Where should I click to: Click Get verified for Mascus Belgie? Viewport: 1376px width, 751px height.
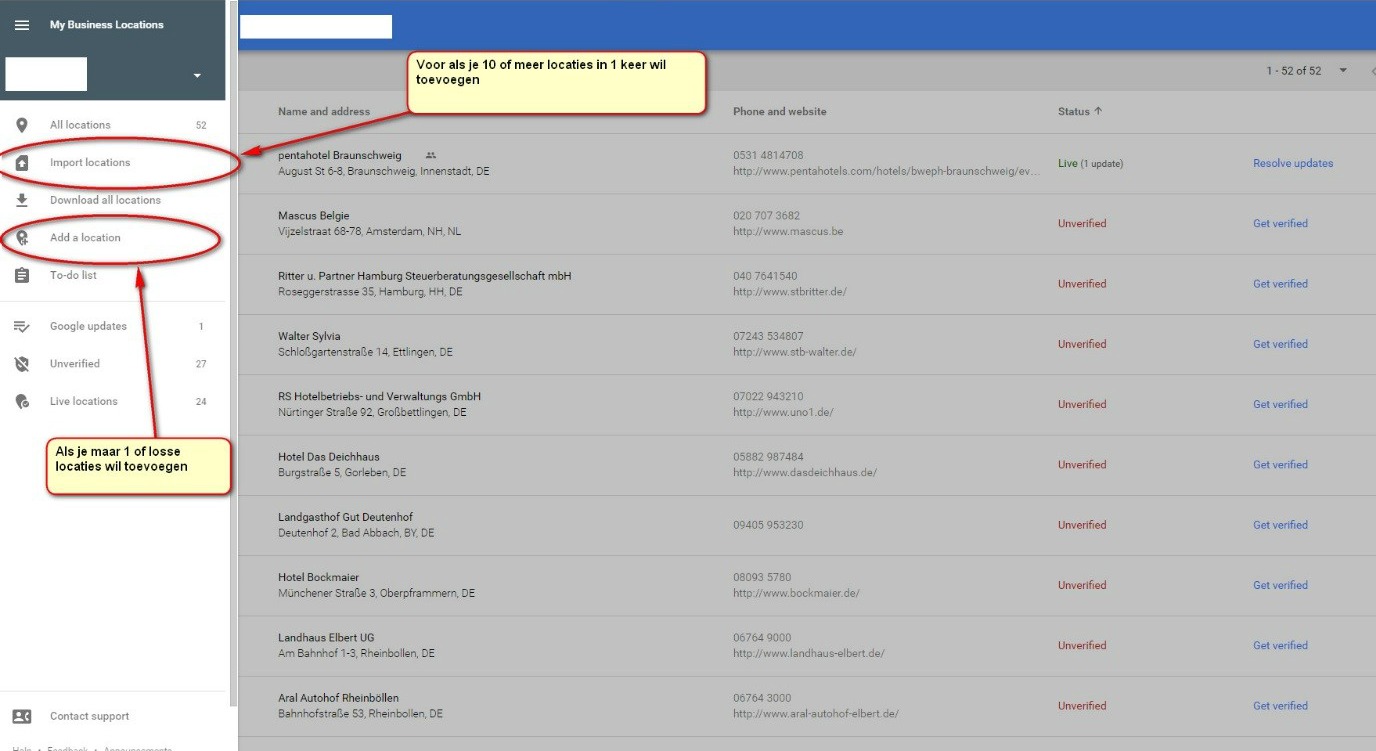pos(1280,224)
